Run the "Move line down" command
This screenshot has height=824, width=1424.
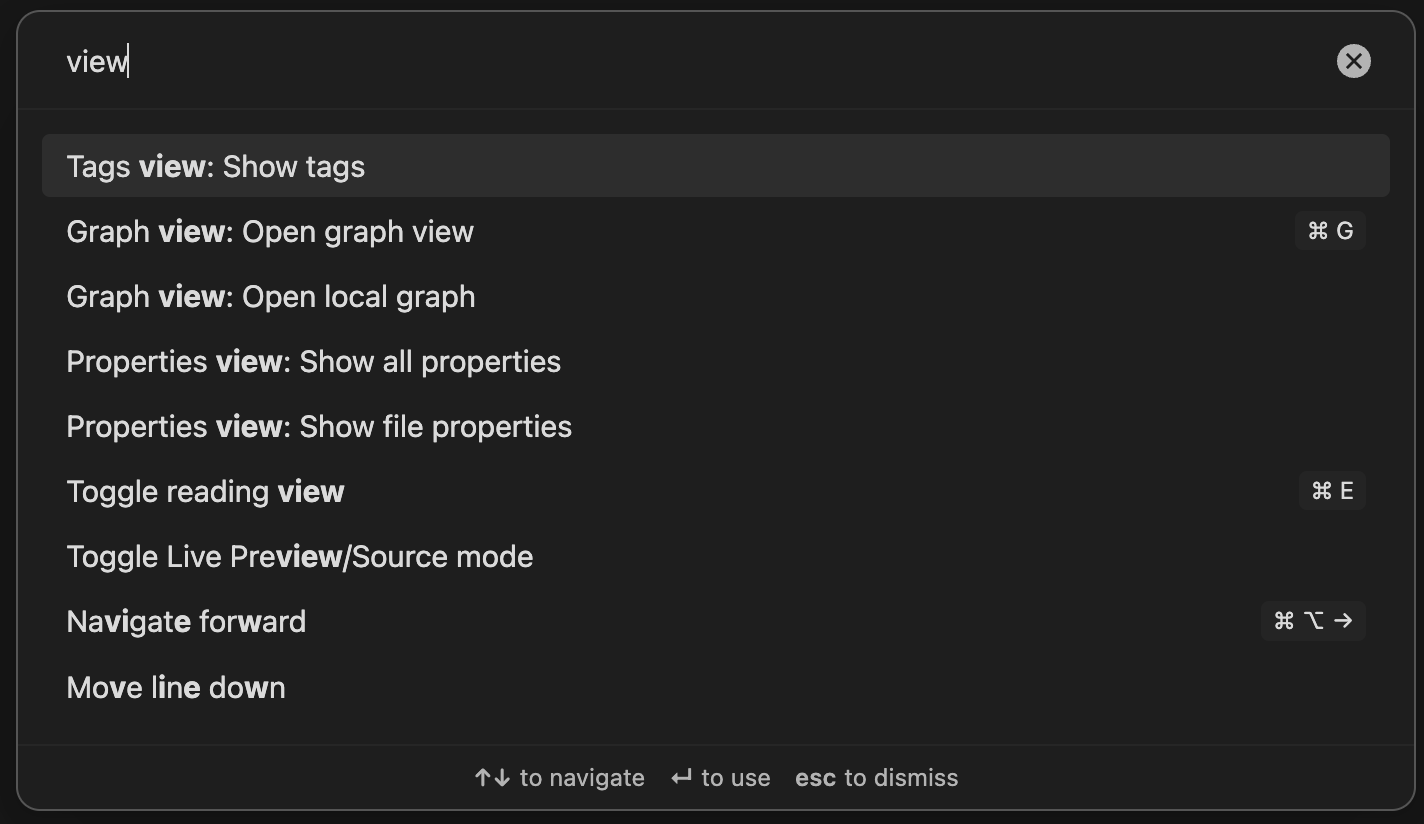click(176, 688)
